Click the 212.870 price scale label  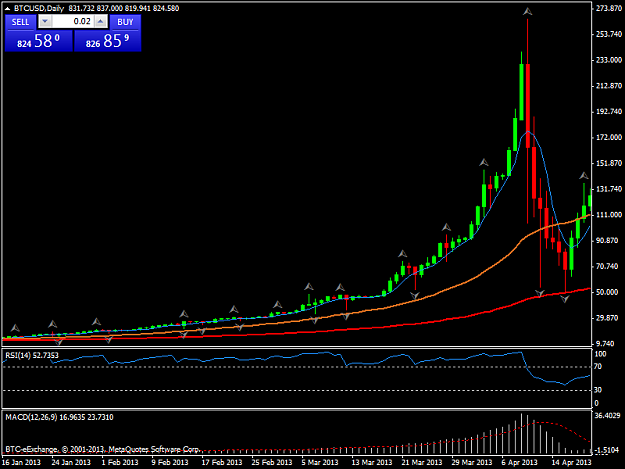pyautogui.click(x=609, y=86)
